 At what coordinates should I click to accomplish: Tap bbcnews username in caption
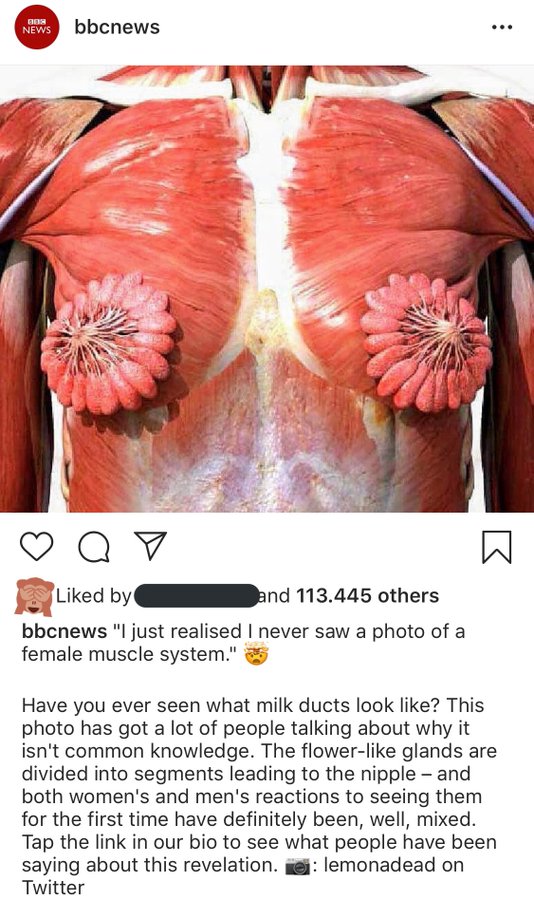pyautogui.click(x=64, y=631)
